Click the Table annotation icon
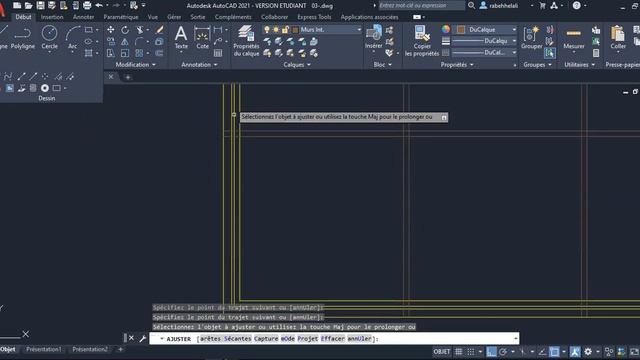Viewport: 640px width, 360px height. (x=218, y=53)
